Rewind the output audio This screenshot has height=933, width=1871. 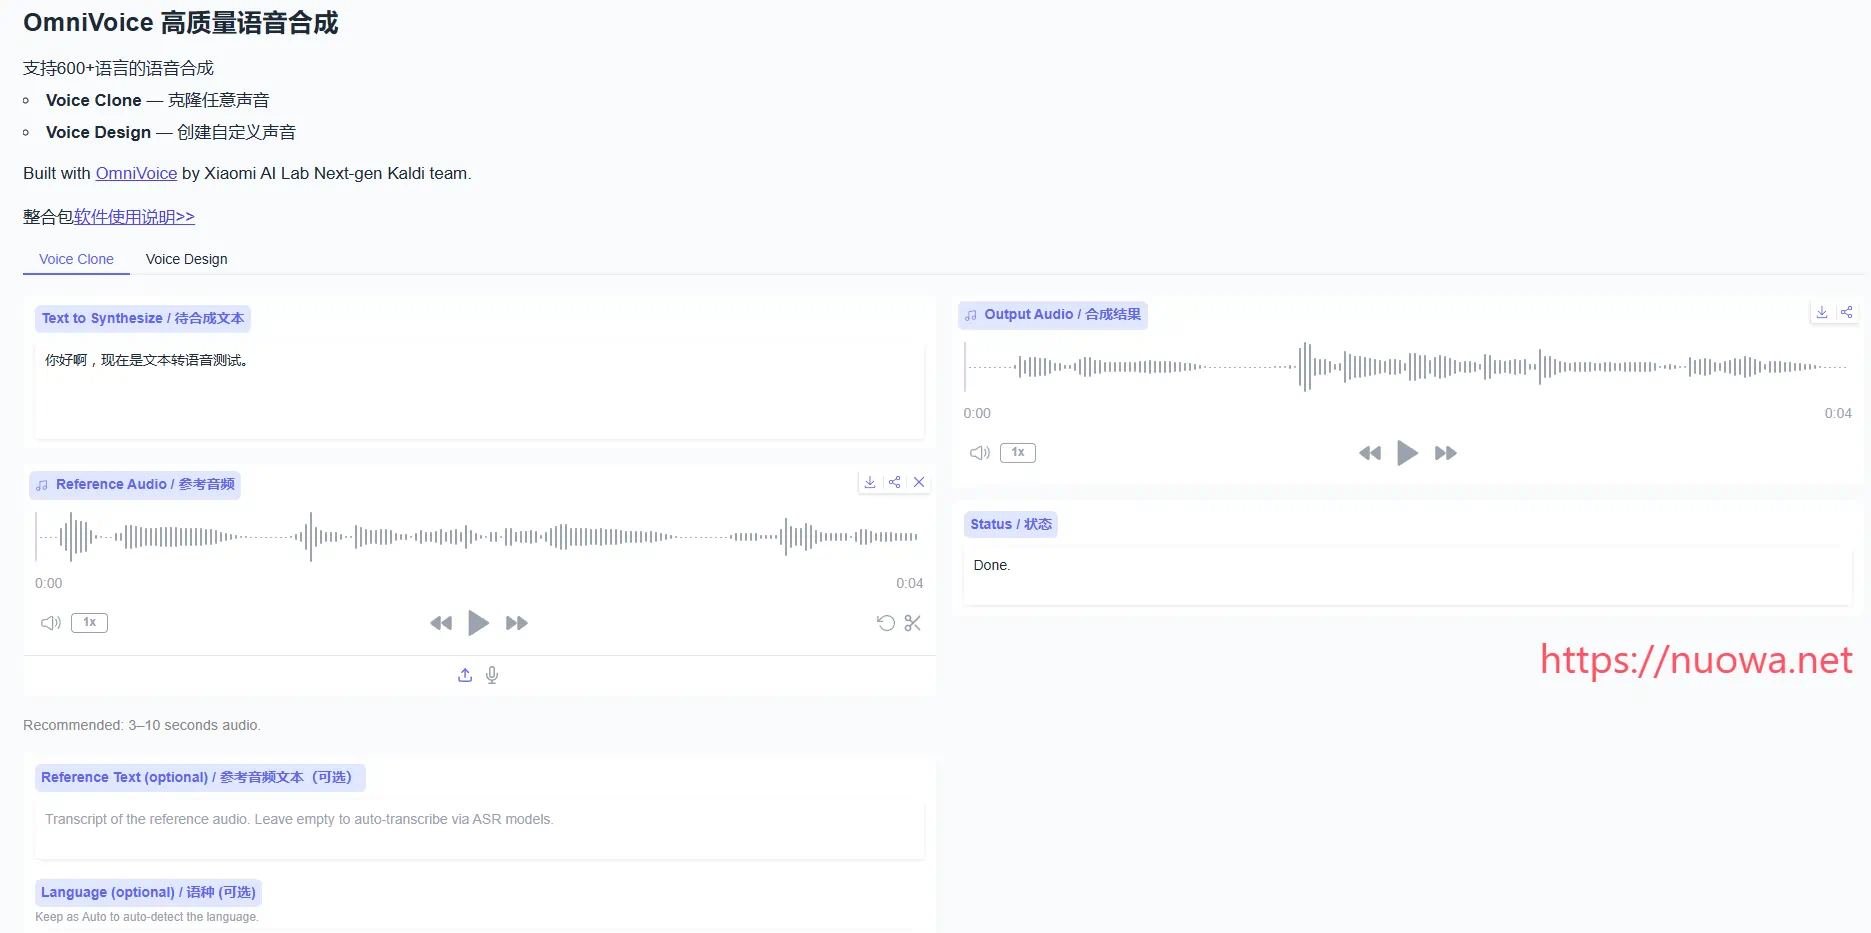coord(1369,452)
